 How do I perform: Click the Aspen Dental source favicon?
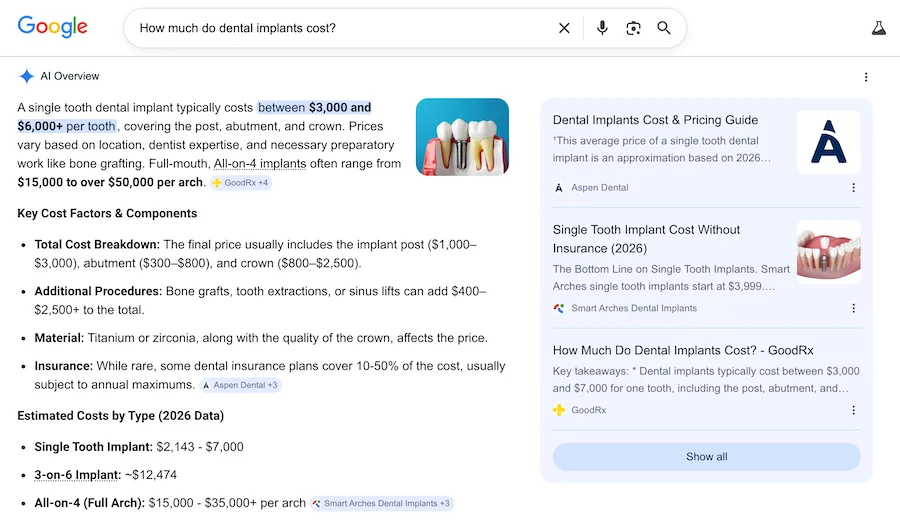(x=558, y=188)
